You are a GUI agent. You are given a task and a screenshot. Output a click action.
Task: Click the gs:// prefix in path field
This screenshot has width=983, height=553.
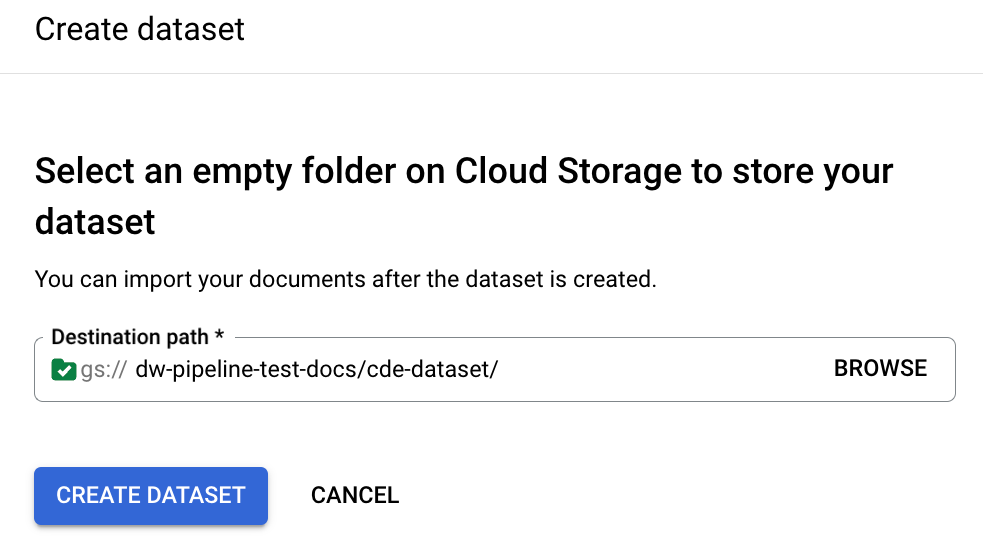(102, 370)
